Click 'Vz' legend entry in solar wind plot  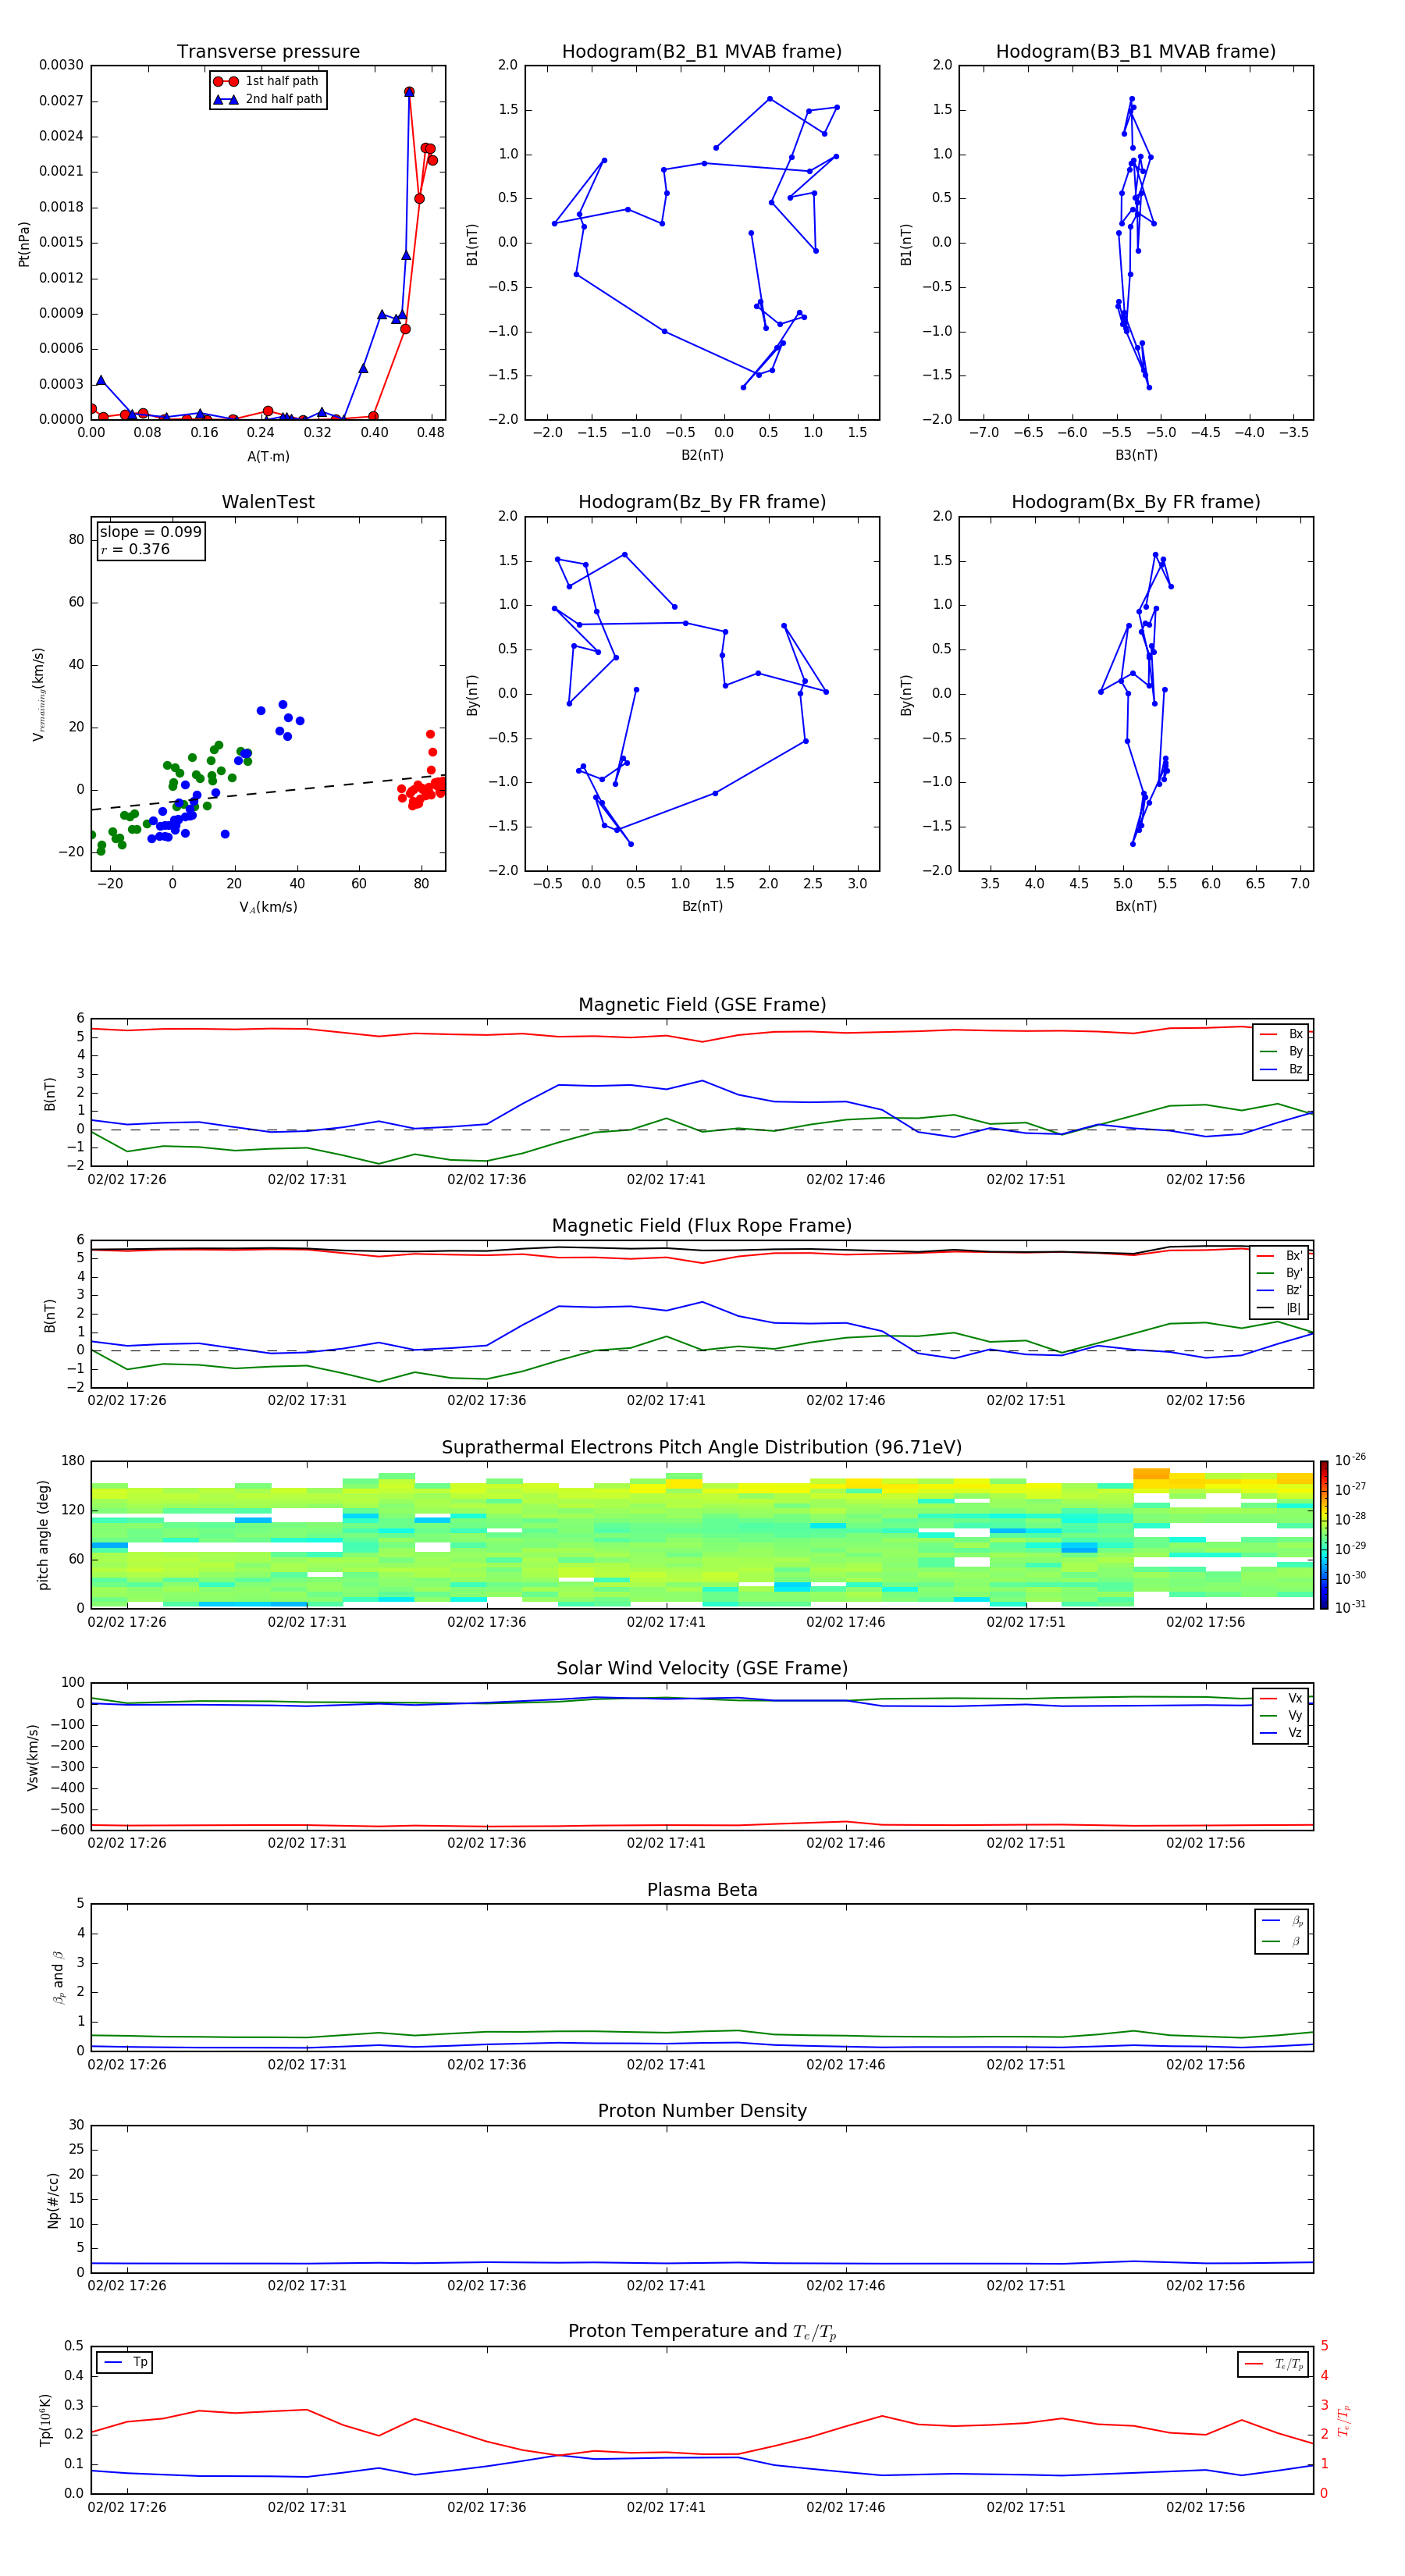pos(1282,1733)
